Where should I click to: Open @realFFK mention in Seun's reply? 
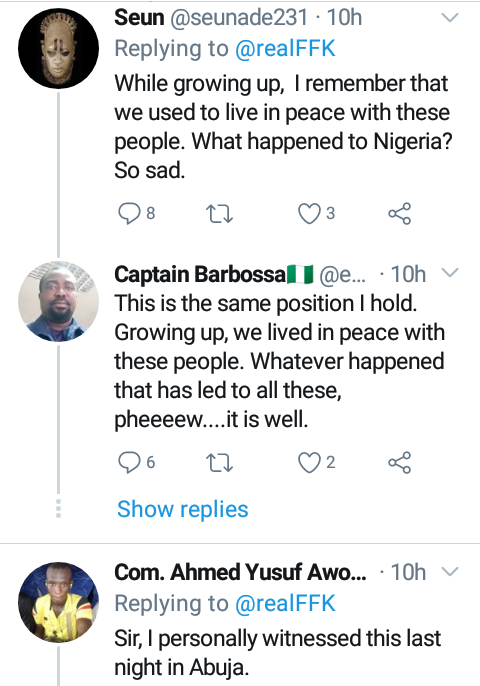click(x=285, y=49)
